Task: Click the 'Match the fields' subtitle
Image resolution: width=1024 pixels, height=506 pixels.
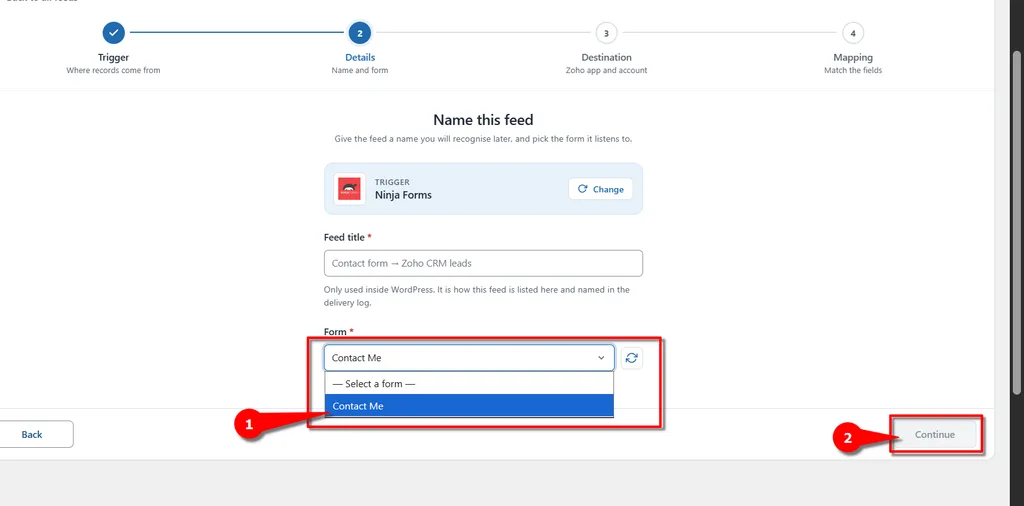Action: [x=853, y=71]
